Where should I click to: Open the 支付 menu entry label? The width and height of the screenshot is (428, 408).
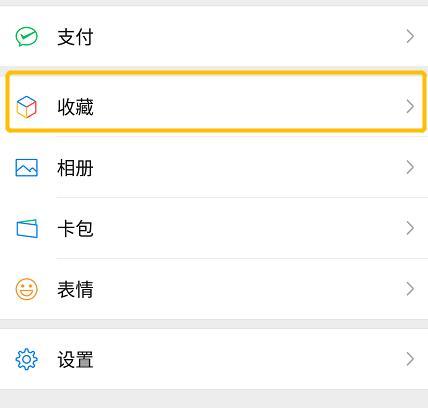pyautogui.click(x=75, y=37)
